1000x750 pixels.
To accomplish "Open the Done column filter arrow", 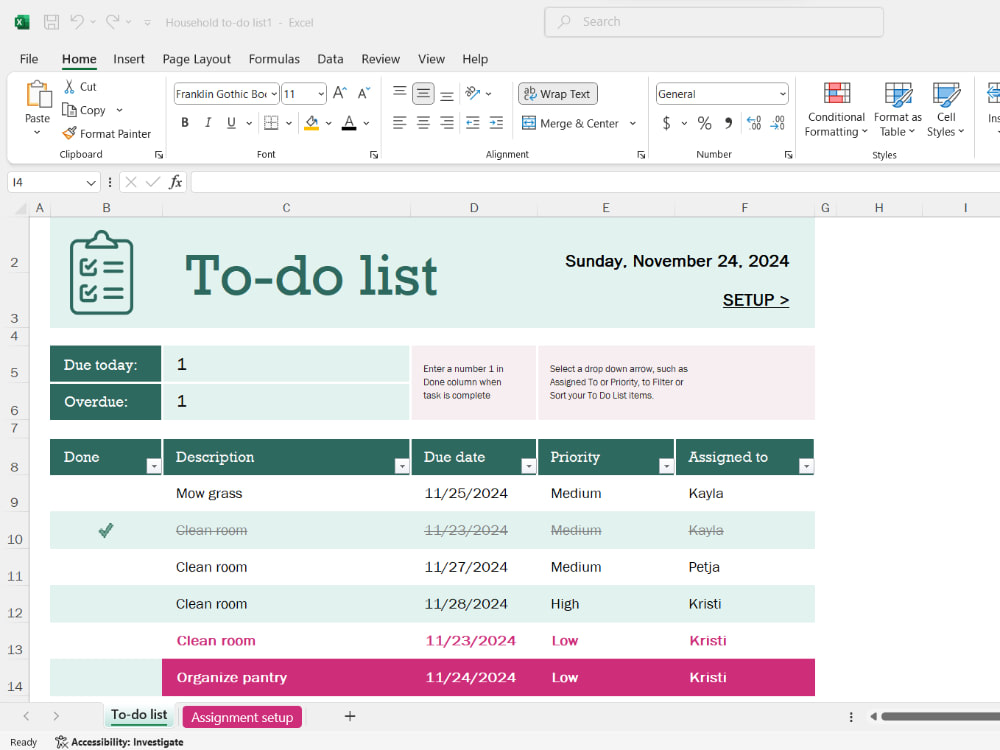I will (154, 466).
